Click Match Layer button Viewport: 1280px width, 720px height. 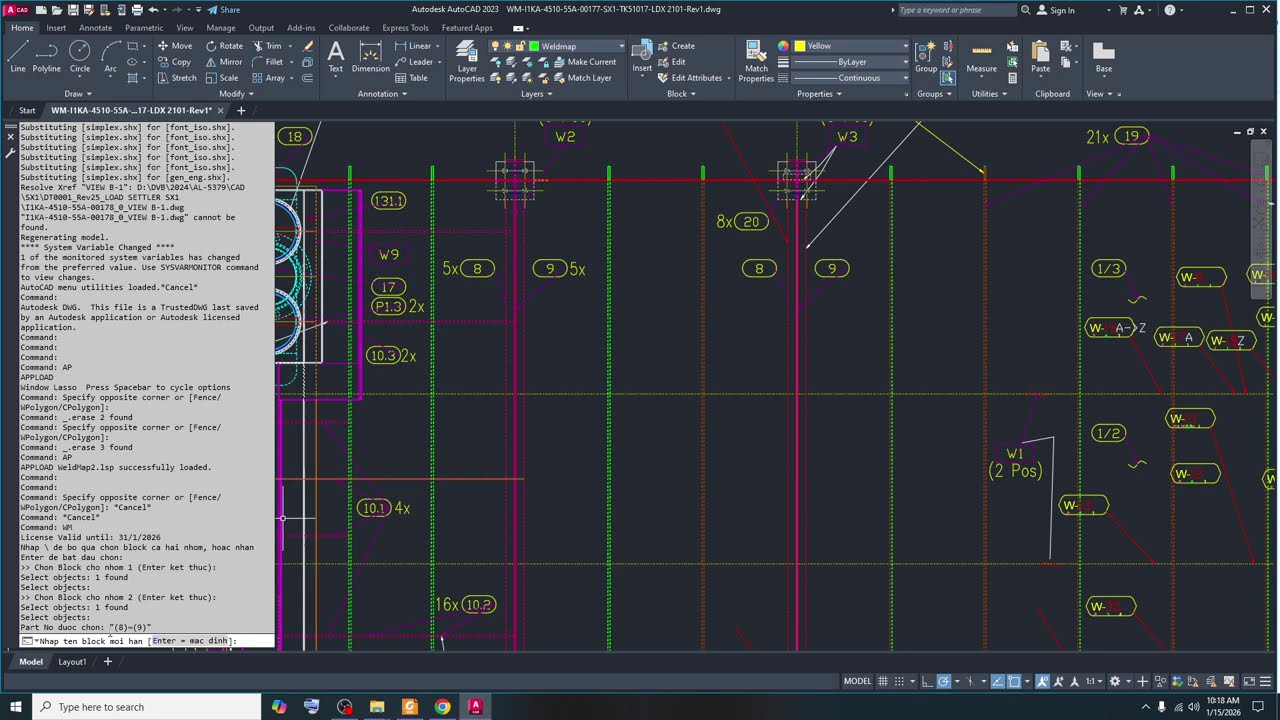[x=582, y=78]
